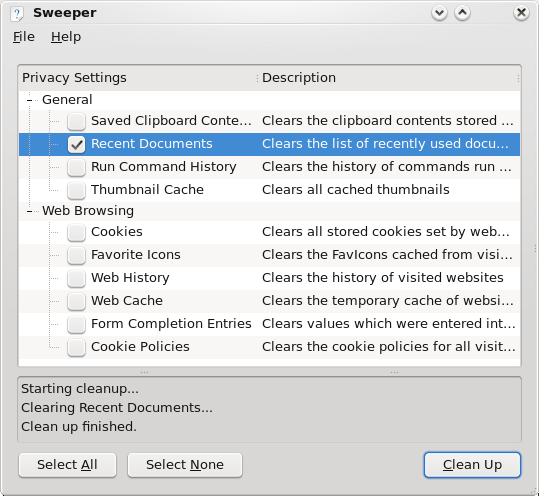Check the Cookies checkbox
This screenshot has width=539, height=496.
(76, 232)
